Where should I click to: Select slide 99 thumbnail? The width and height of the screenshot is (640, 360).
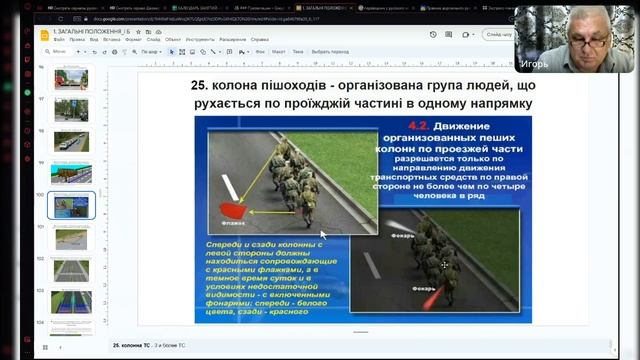(71, 173)
